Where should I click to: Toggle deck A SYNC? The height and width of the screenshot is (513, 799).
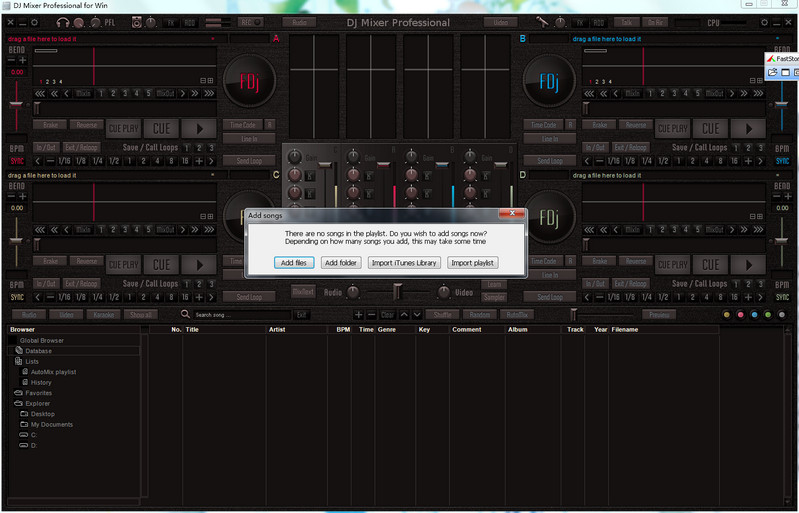17,161
